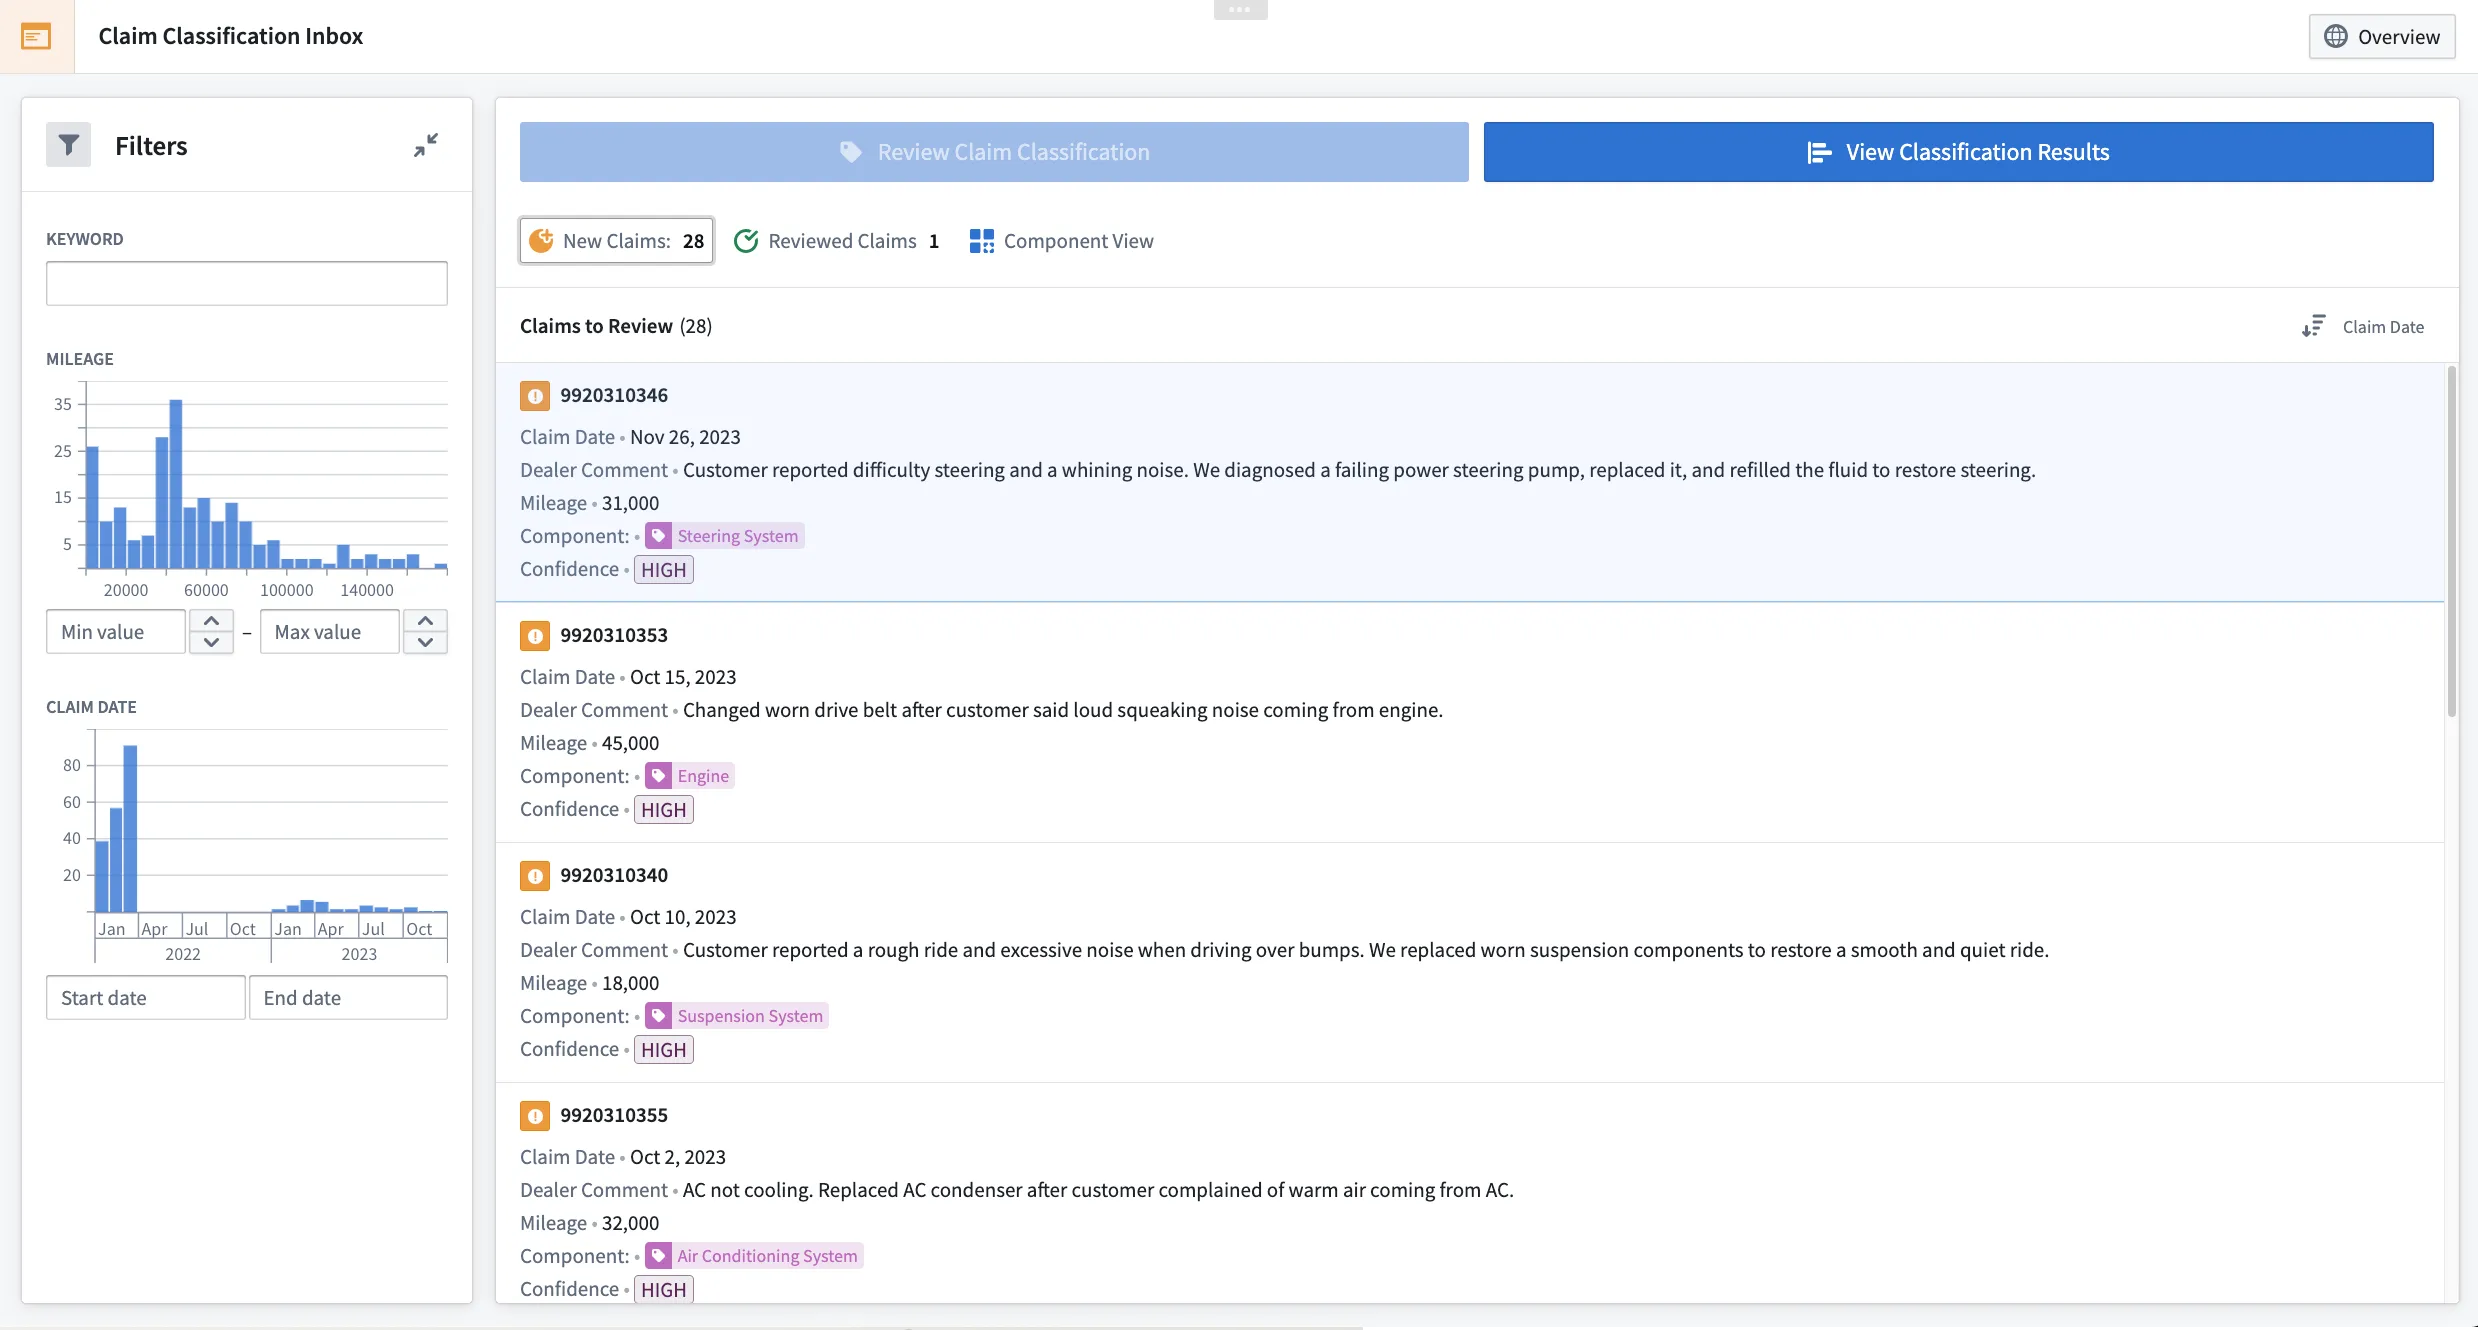Click the funnel filter icon
Image resolution: width=2478 pixels, height=1330 pixels.
[x=68, y=146]
